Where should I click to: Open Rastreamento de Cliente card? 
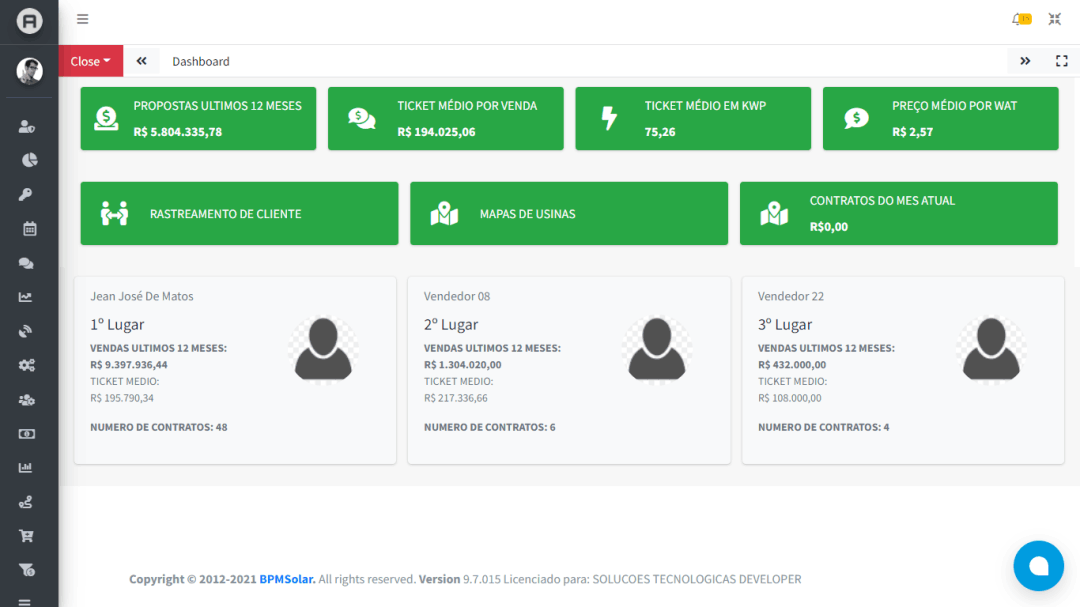click(x=239, y=213)
